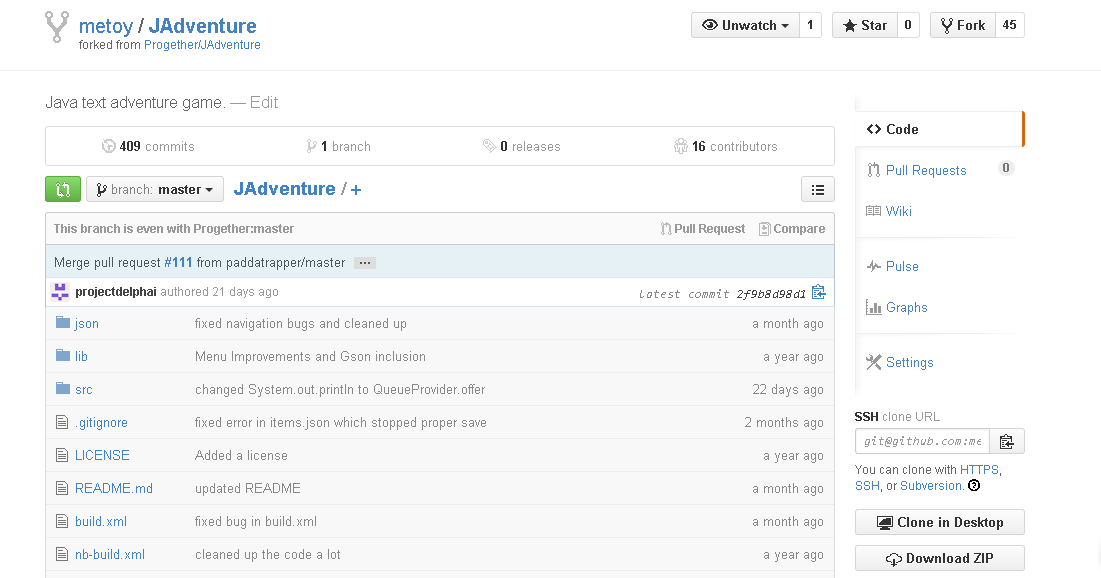Click the Pulse activity icon in sidebar
Screen dimensions: 1101x578
tap(873, 266)
